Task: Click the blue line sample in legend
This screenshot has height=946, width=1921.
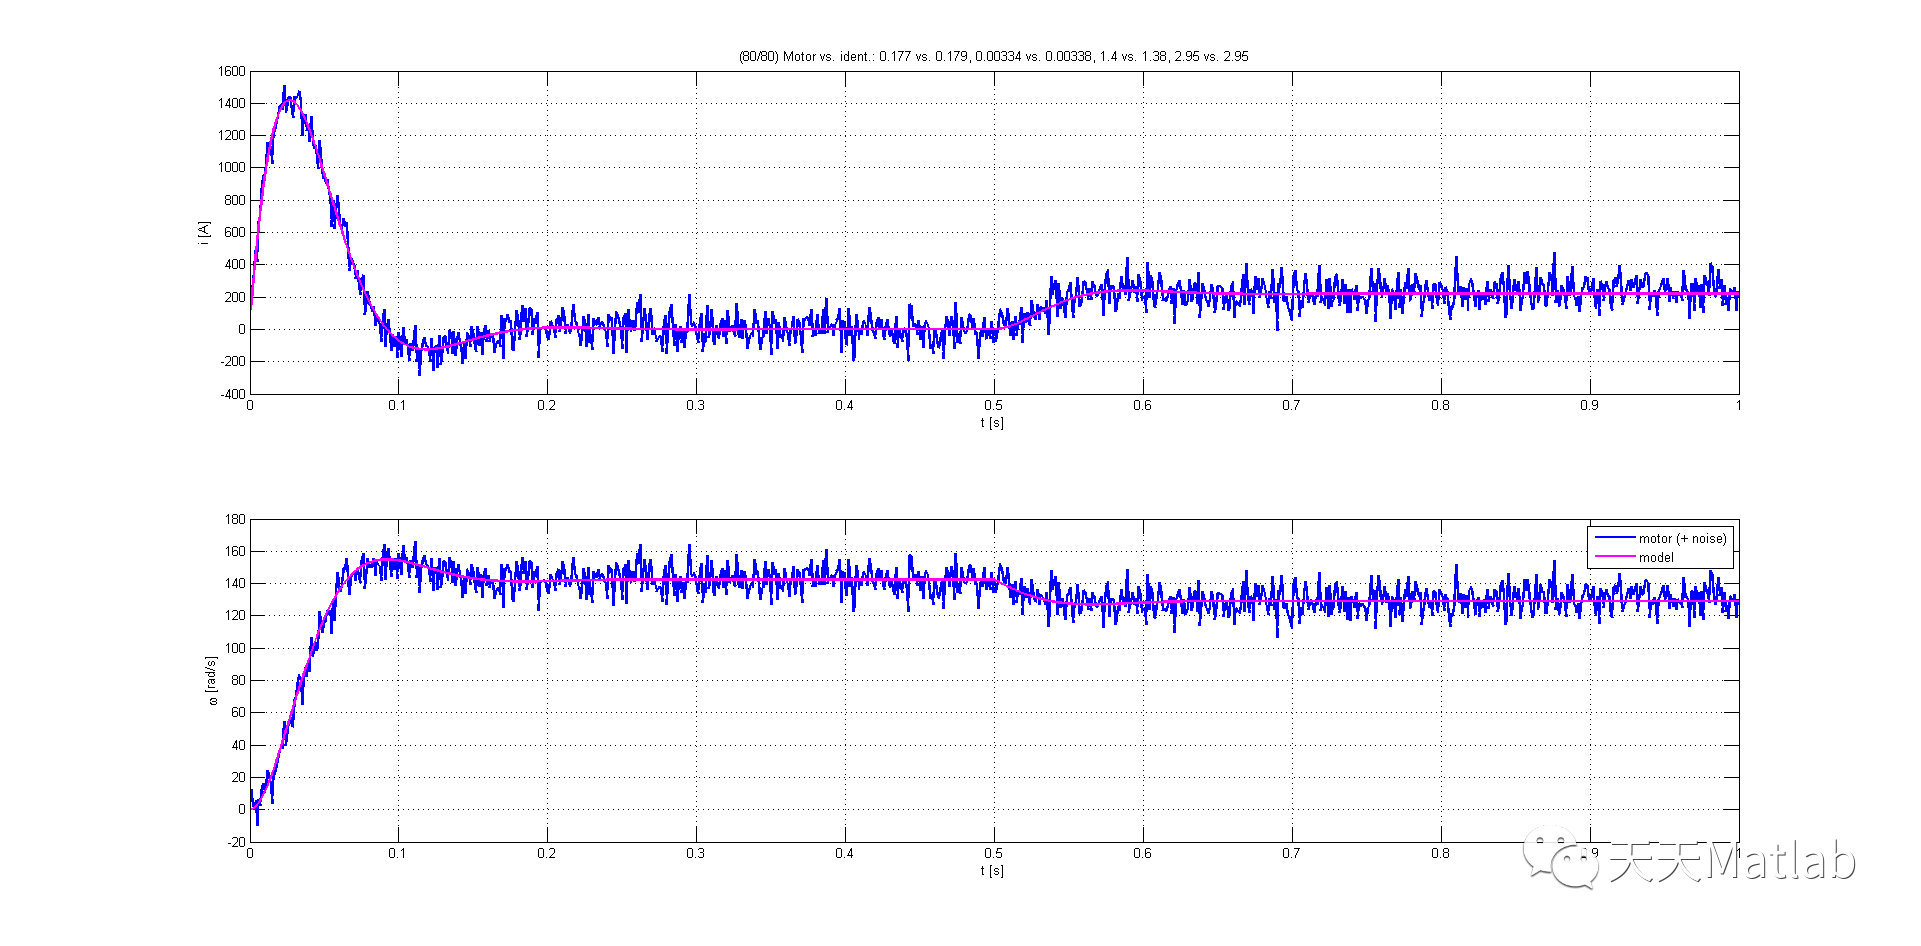Action: click(x=1614, y=538)
